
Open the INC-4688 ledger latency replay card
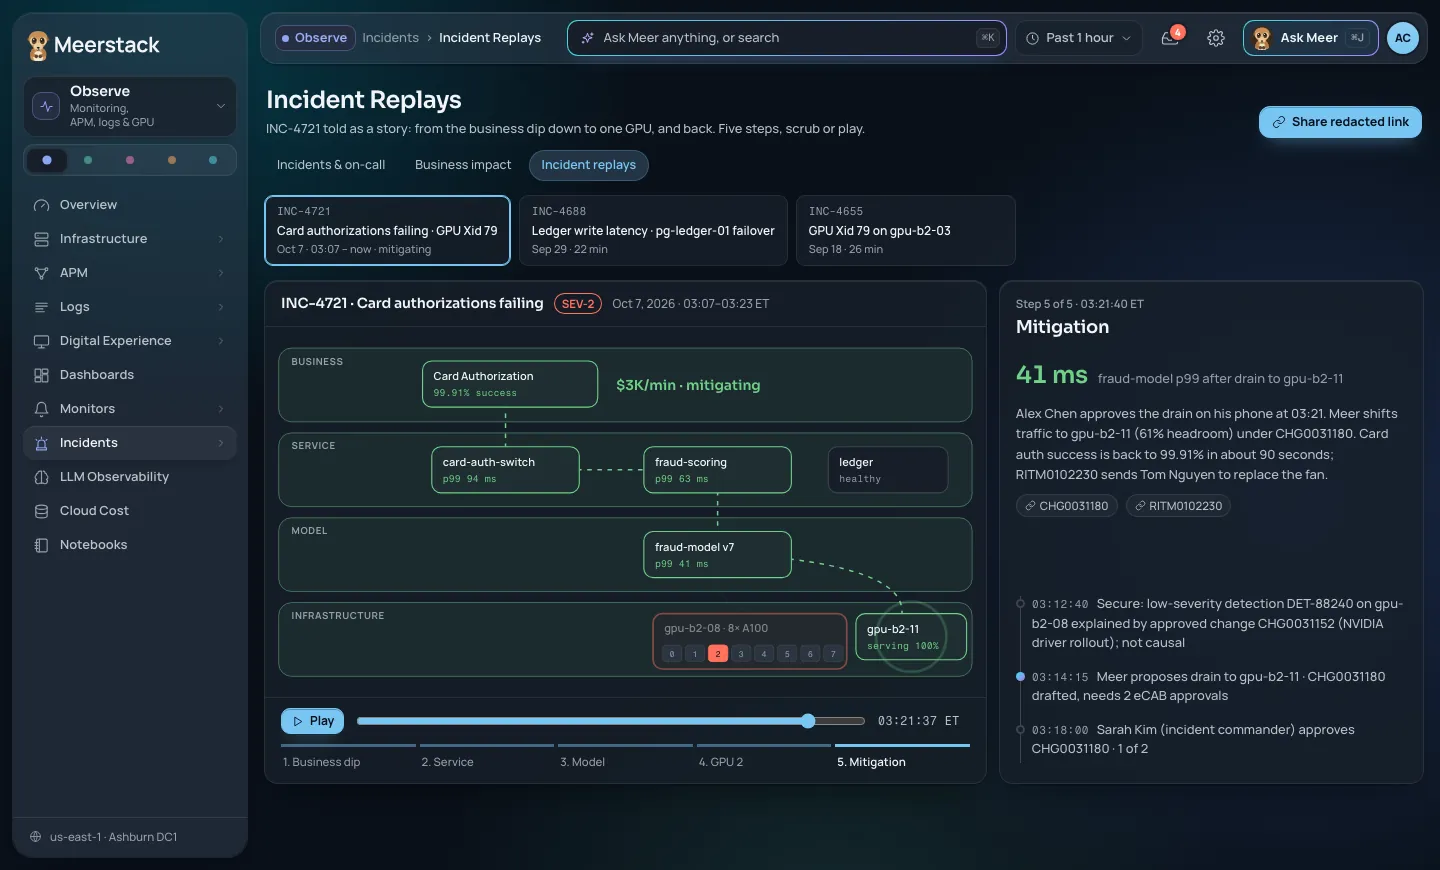tap(653, 231)
